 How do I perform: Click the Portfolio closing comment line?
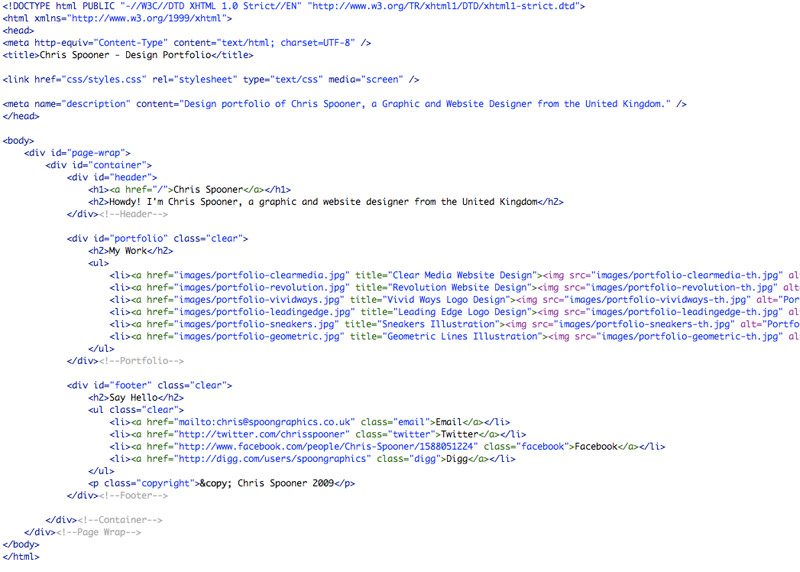[x=125, y=361]
